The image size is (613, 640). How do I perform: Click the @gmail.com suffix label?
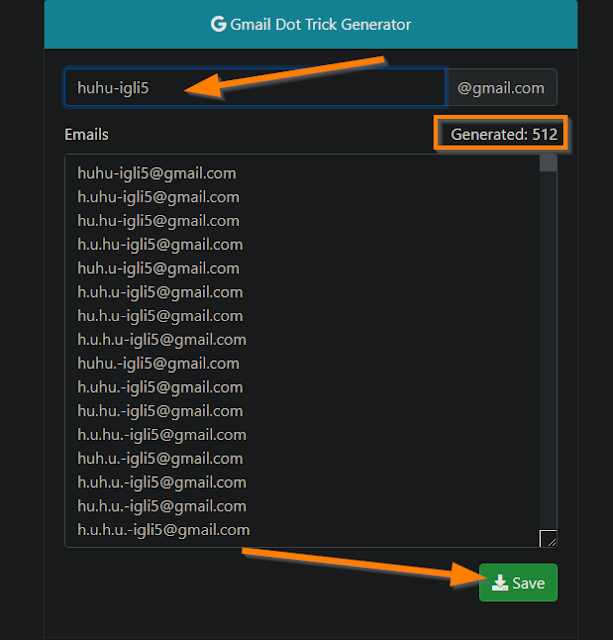[501, 88]
